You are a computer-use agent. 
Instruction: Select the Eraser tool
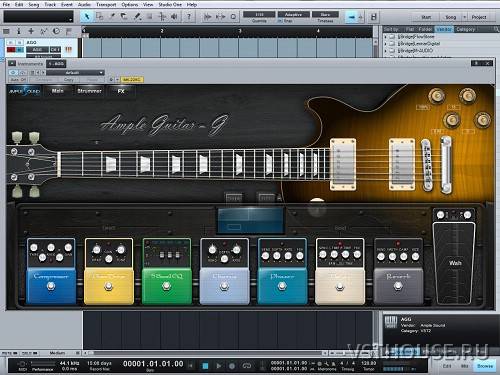pos(124,17)
